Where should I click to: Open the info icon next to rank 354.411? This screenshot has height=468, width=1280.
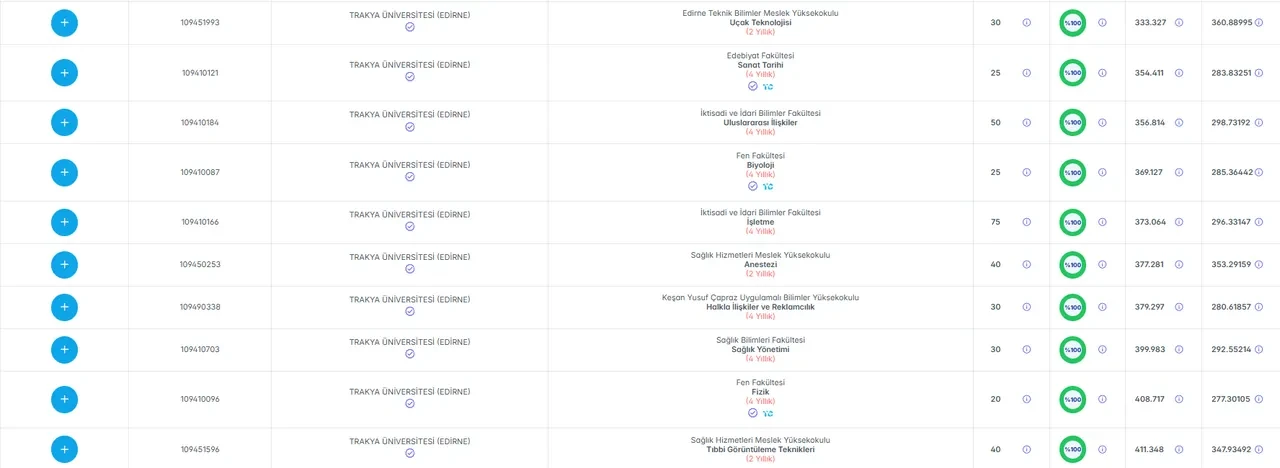tap(1179, 72)
